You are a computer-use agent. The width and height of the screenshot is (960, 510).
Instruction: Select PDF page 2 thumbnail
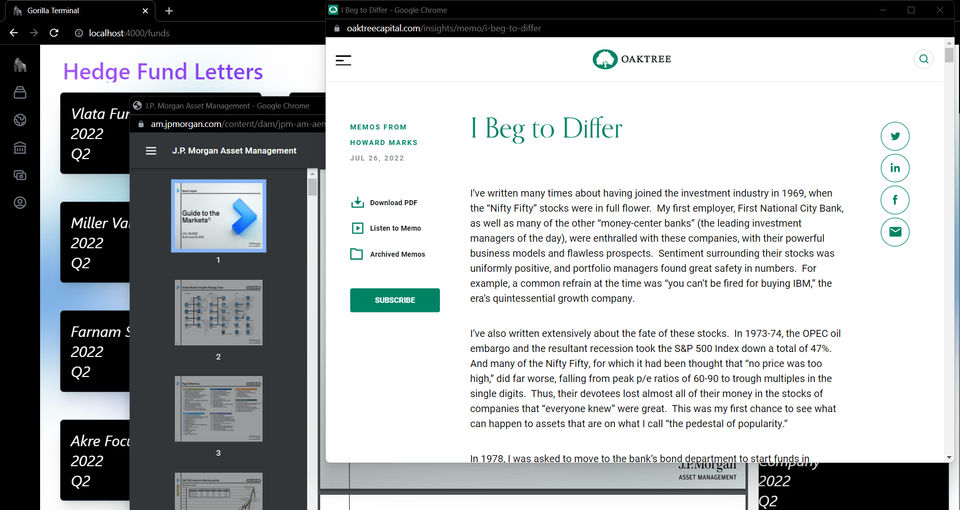[218, 313]
